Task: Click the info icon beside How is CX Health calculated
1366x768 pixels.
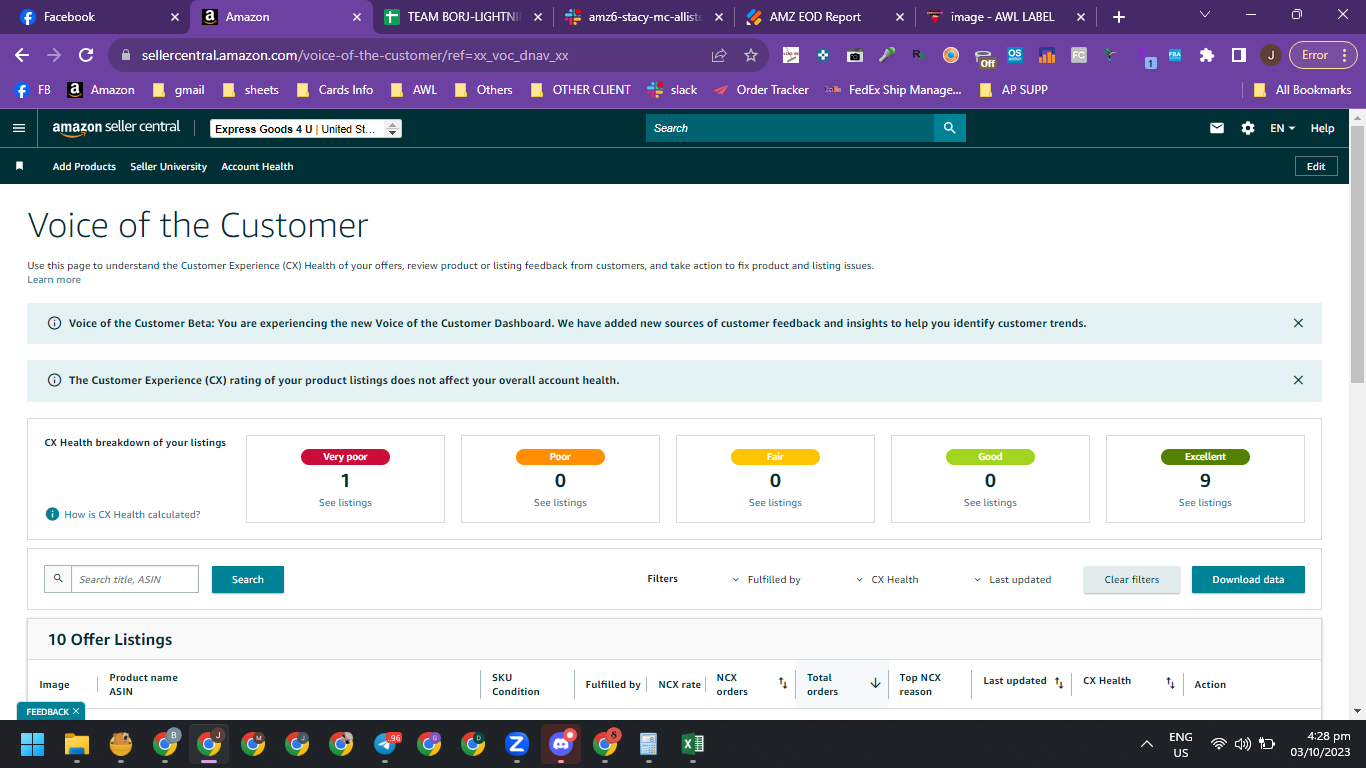Action: click(52, 514)
